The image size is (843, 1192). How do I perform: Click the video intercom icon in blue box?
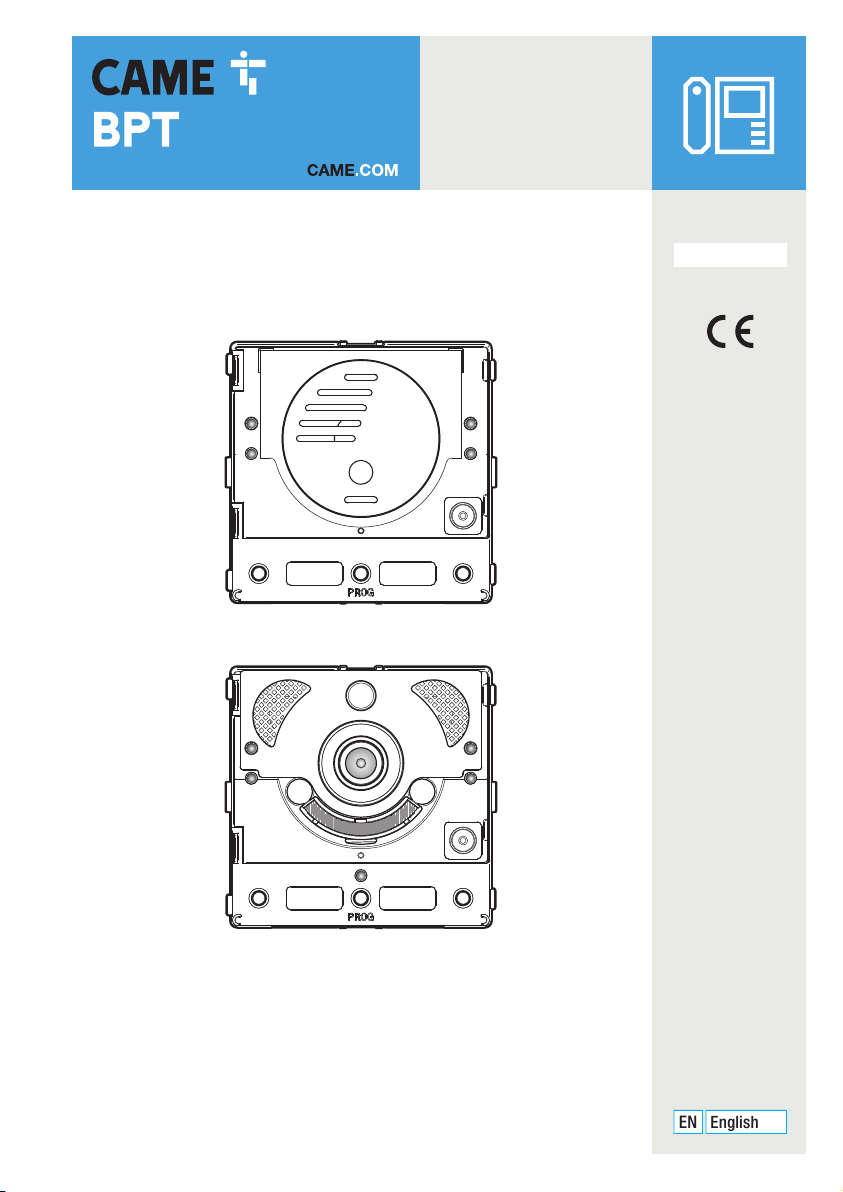click(728, 115)
